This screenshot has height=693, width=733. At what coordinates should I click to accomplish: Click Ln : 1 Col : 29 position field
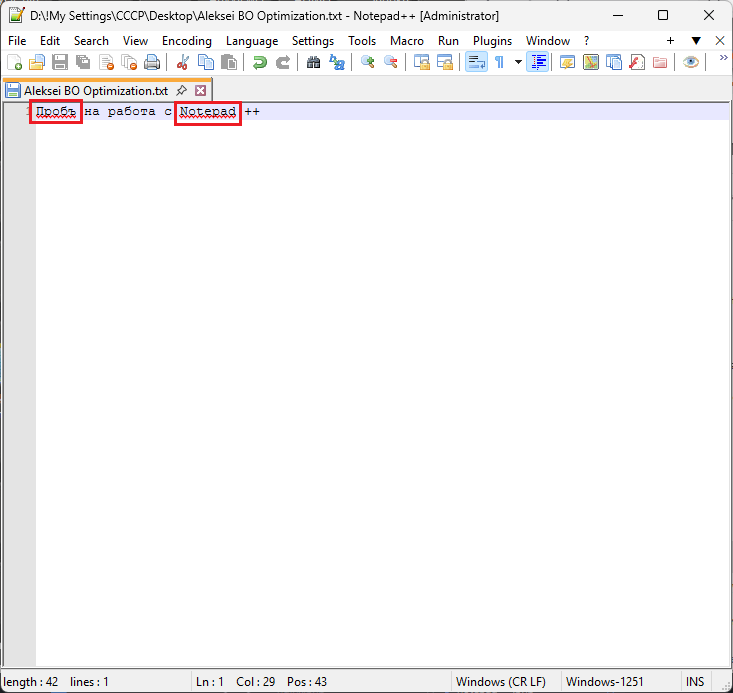[261, 682]
